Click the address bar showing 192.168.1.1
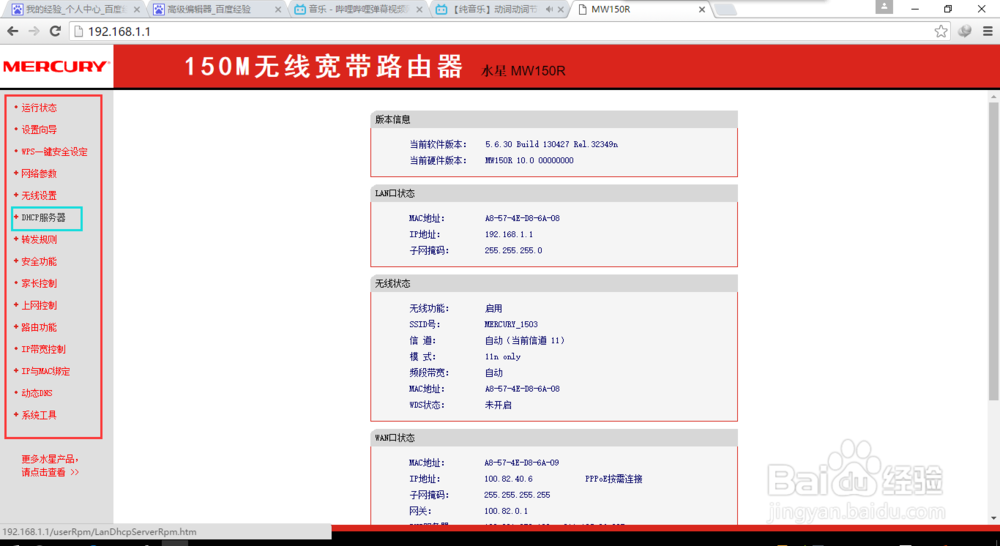Viewport: 1000px width, 546px height. [x=510, y=31]
